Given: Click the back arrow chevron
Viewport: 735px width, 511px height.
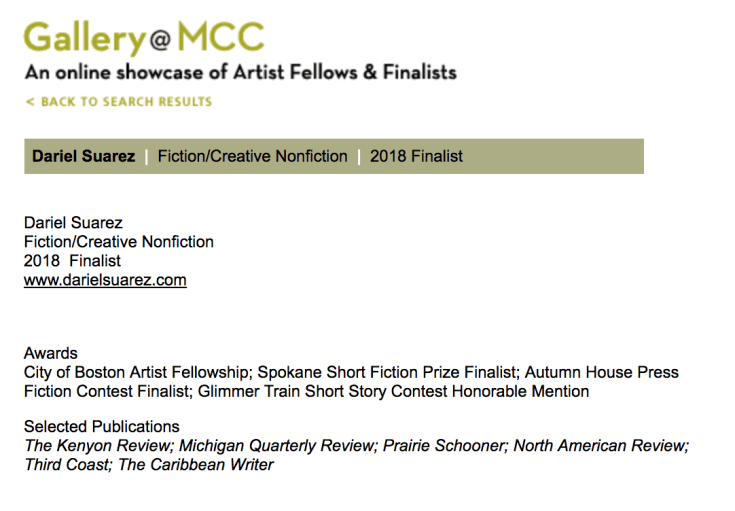Looking at the screenshot, I should [30, 102].
